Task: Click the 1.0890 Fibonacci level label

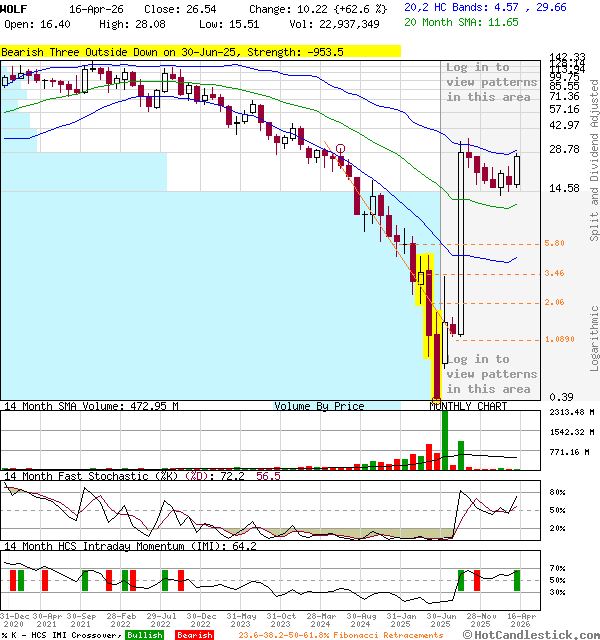Action: point(559,339)
